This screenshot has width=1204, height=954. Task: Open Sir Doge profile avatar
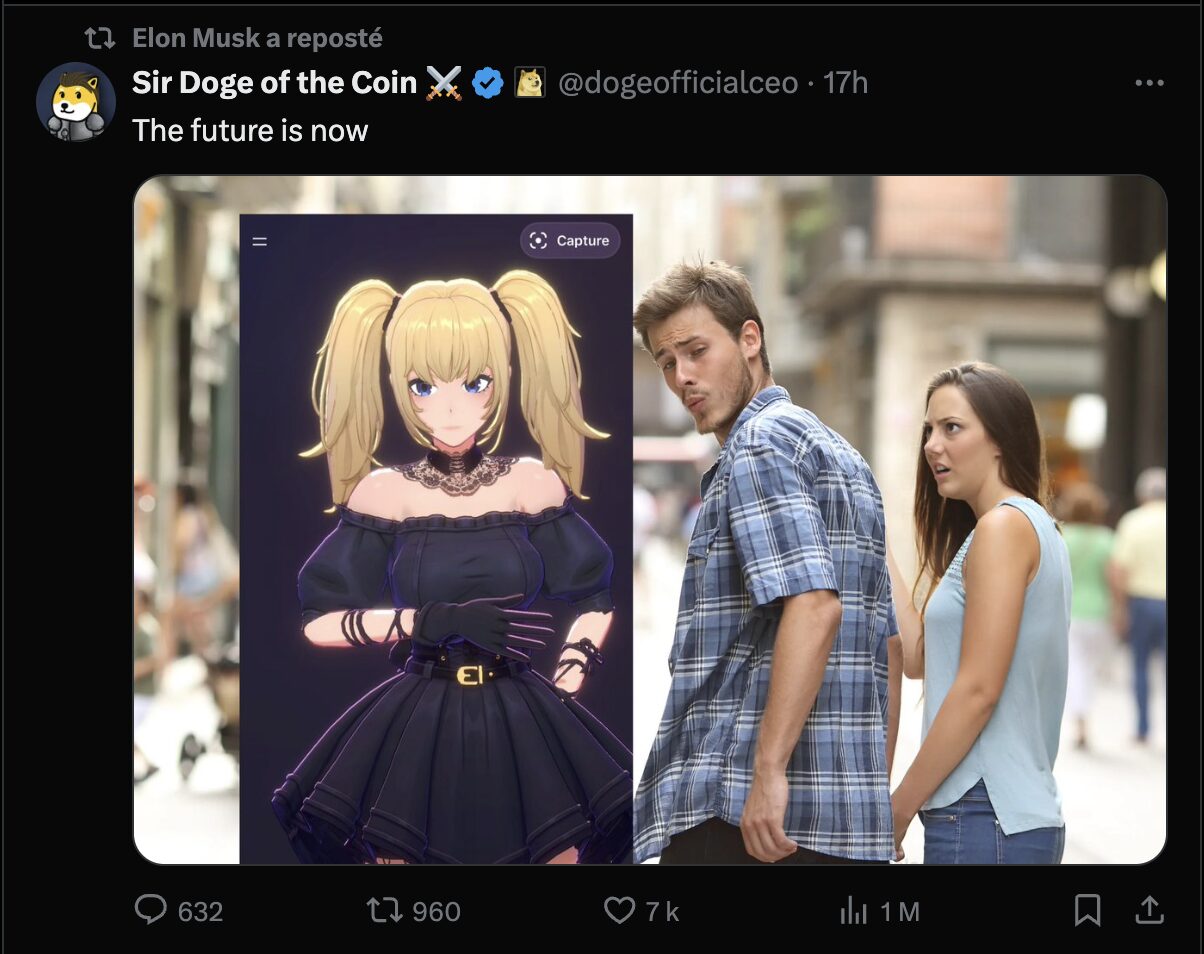(76, 101)
